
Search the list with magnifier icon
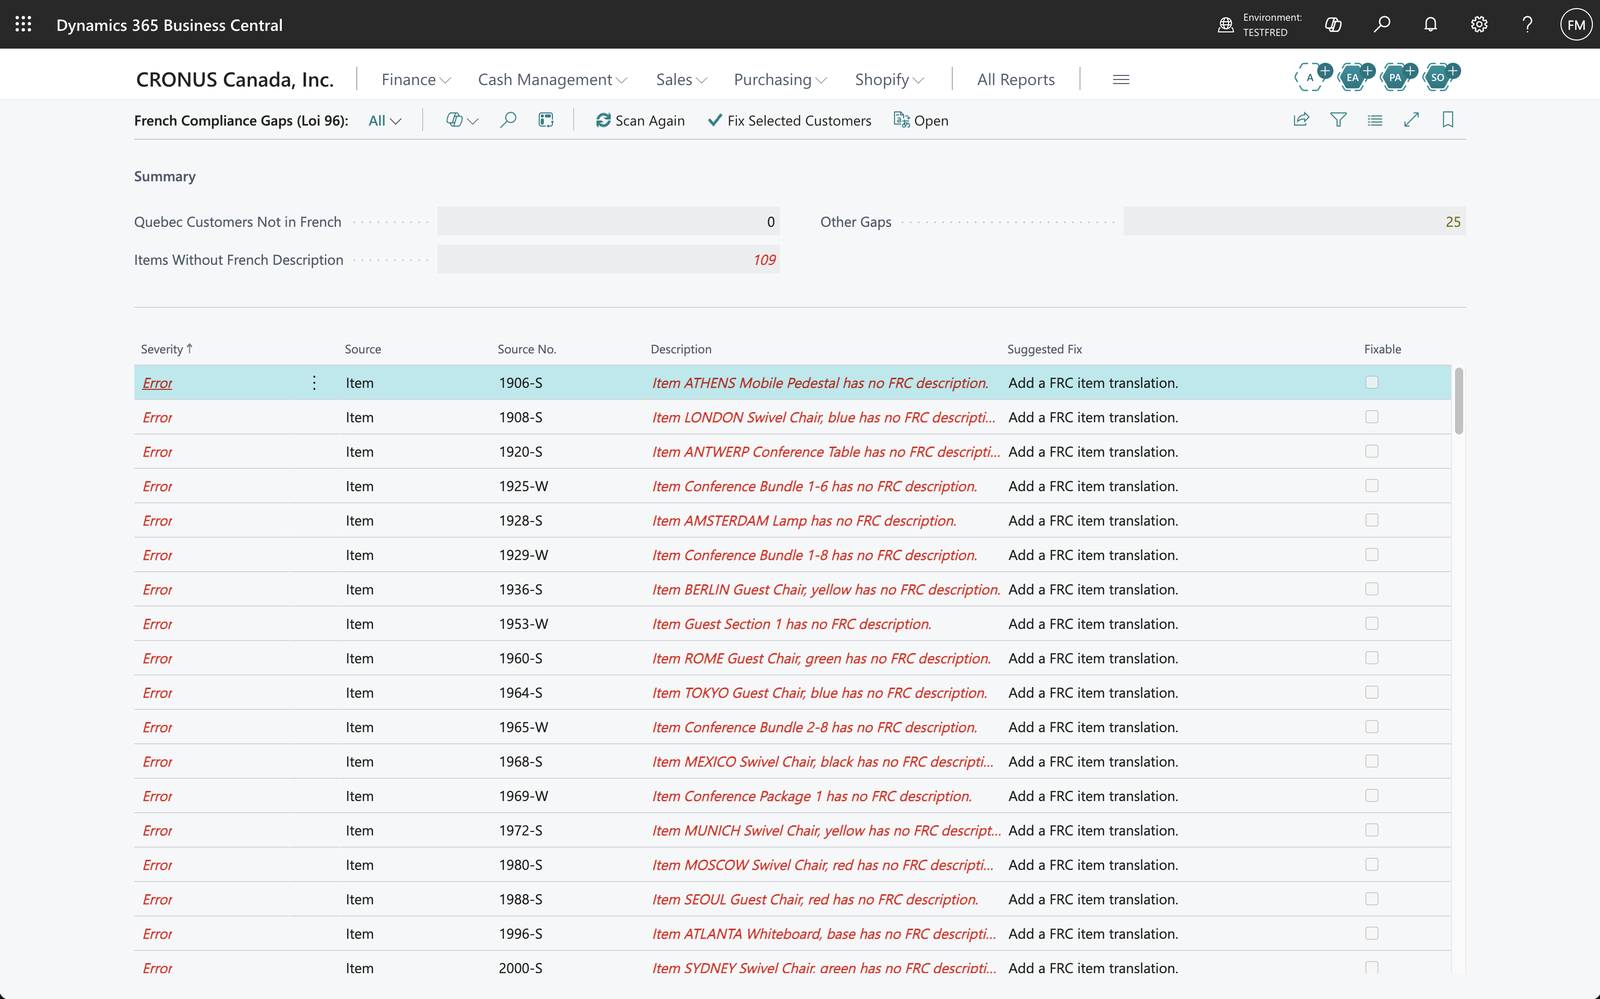point(508,120)
